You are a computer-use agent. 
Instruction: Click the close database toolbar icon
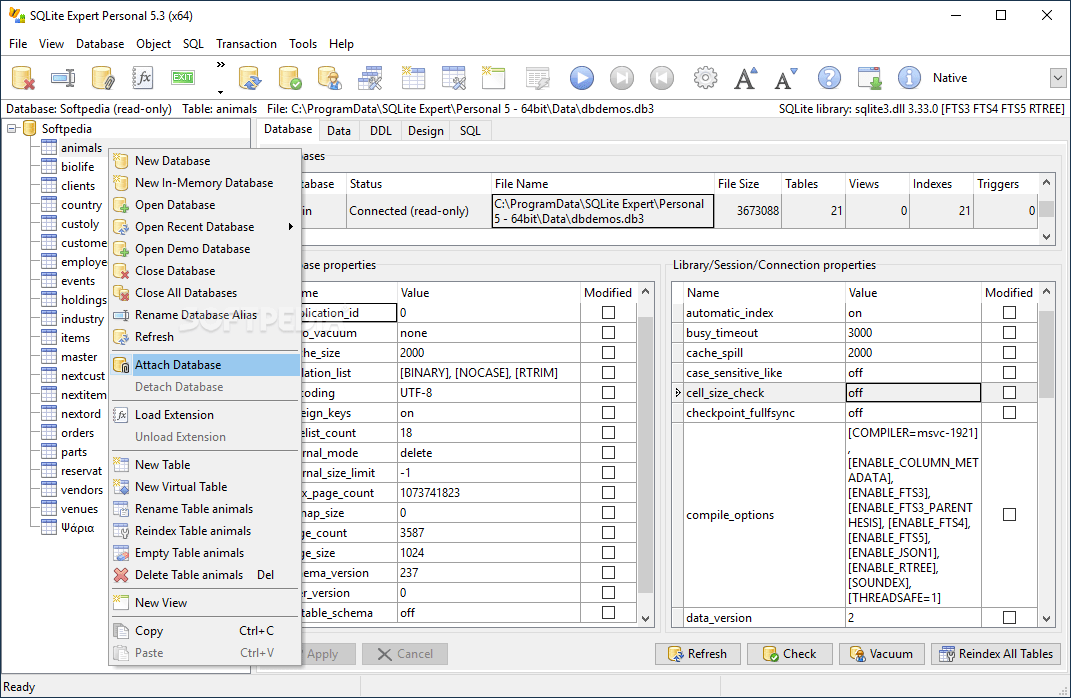point(23,78)
